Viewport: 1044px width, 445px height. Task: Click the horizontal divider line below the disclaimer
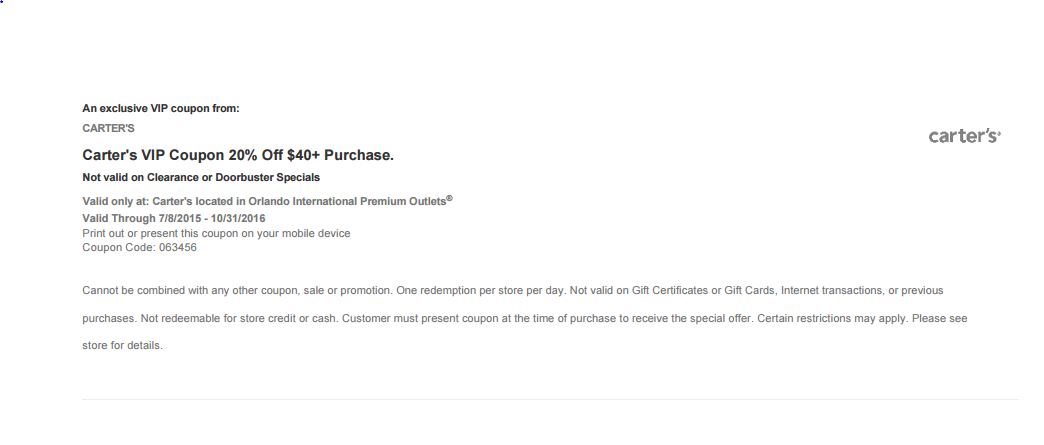pos(550,400)
